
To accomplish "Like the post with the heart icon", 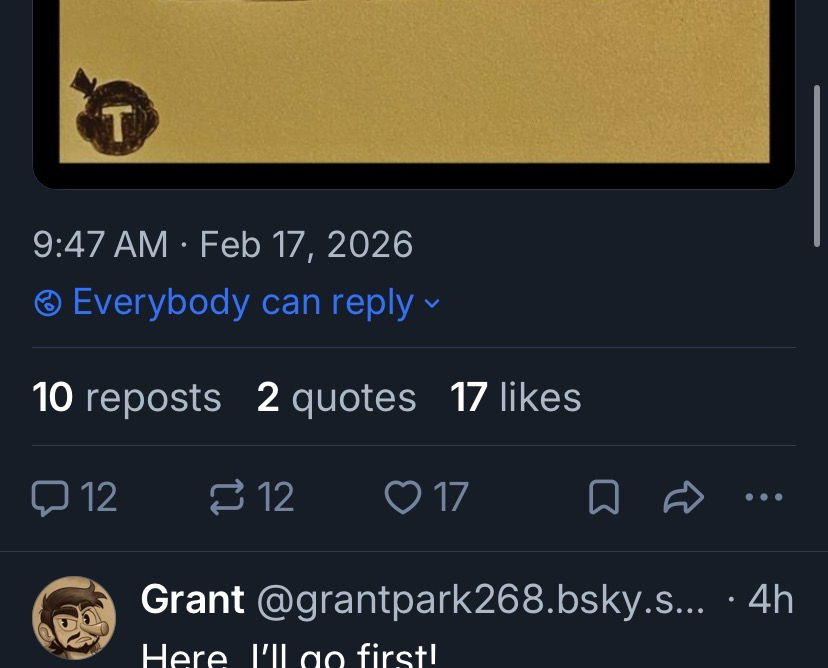I will (x=403, y=497).
